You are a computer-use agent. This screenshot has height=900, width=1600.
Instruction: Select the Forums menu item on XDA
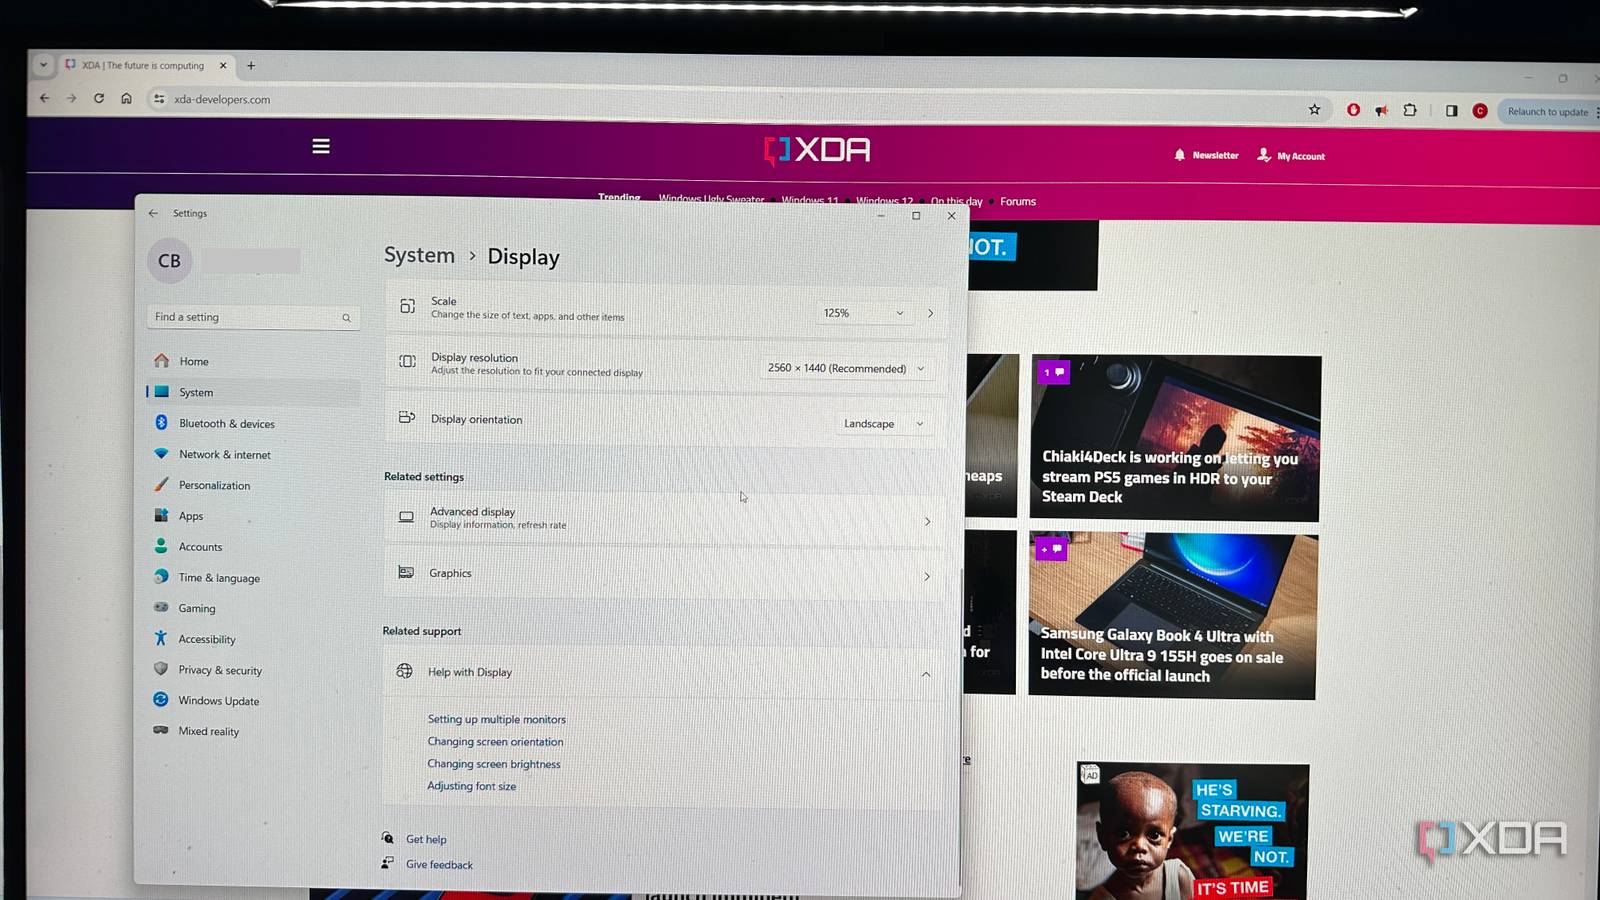coord(1017,201)
